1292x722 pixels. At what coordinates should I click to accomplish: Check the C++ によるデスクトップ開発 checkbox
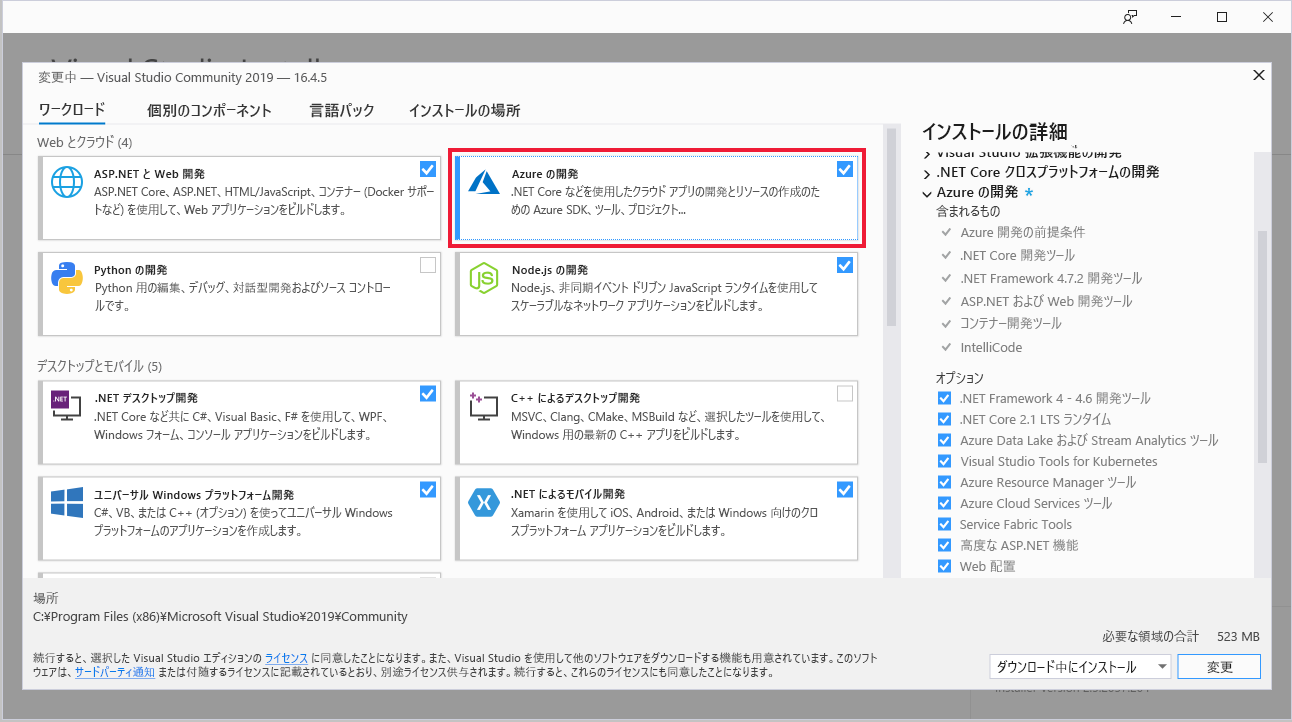coord(845,393)
